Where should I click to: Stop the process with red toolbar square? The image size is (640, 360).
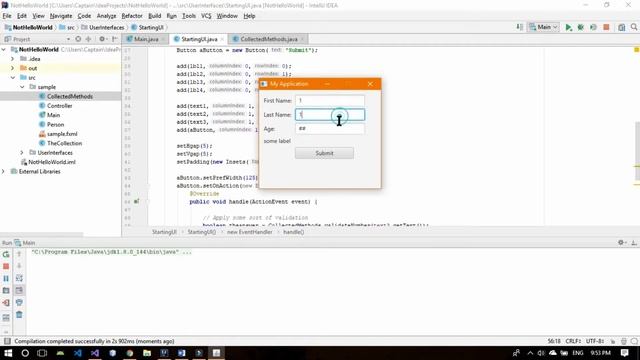tap(606, 27)
